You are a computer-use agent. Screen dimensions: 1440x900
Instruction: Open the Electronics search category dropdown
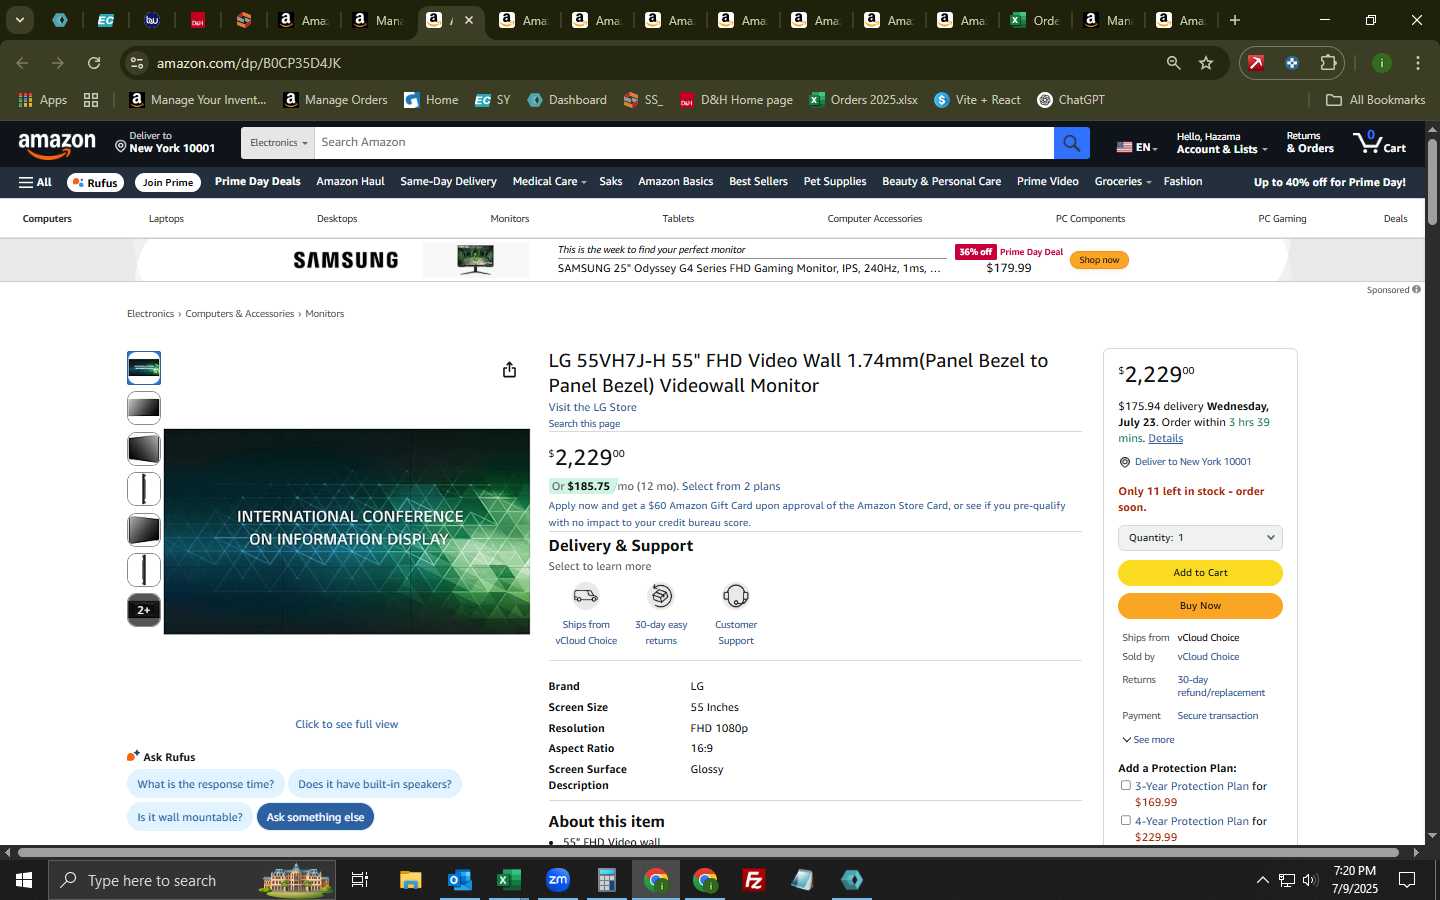[x=278, y=143]
